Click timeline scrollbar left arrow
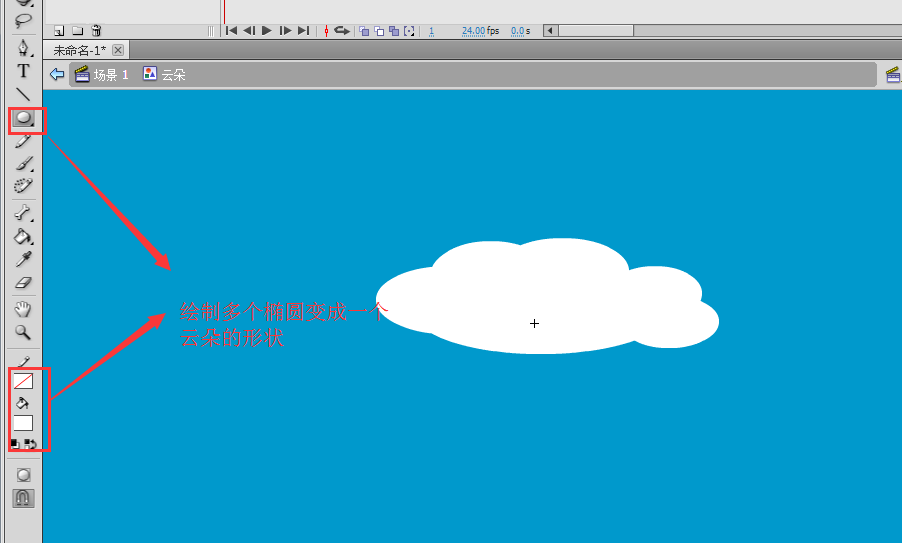The image size is (902, 543). click(551, 30)
